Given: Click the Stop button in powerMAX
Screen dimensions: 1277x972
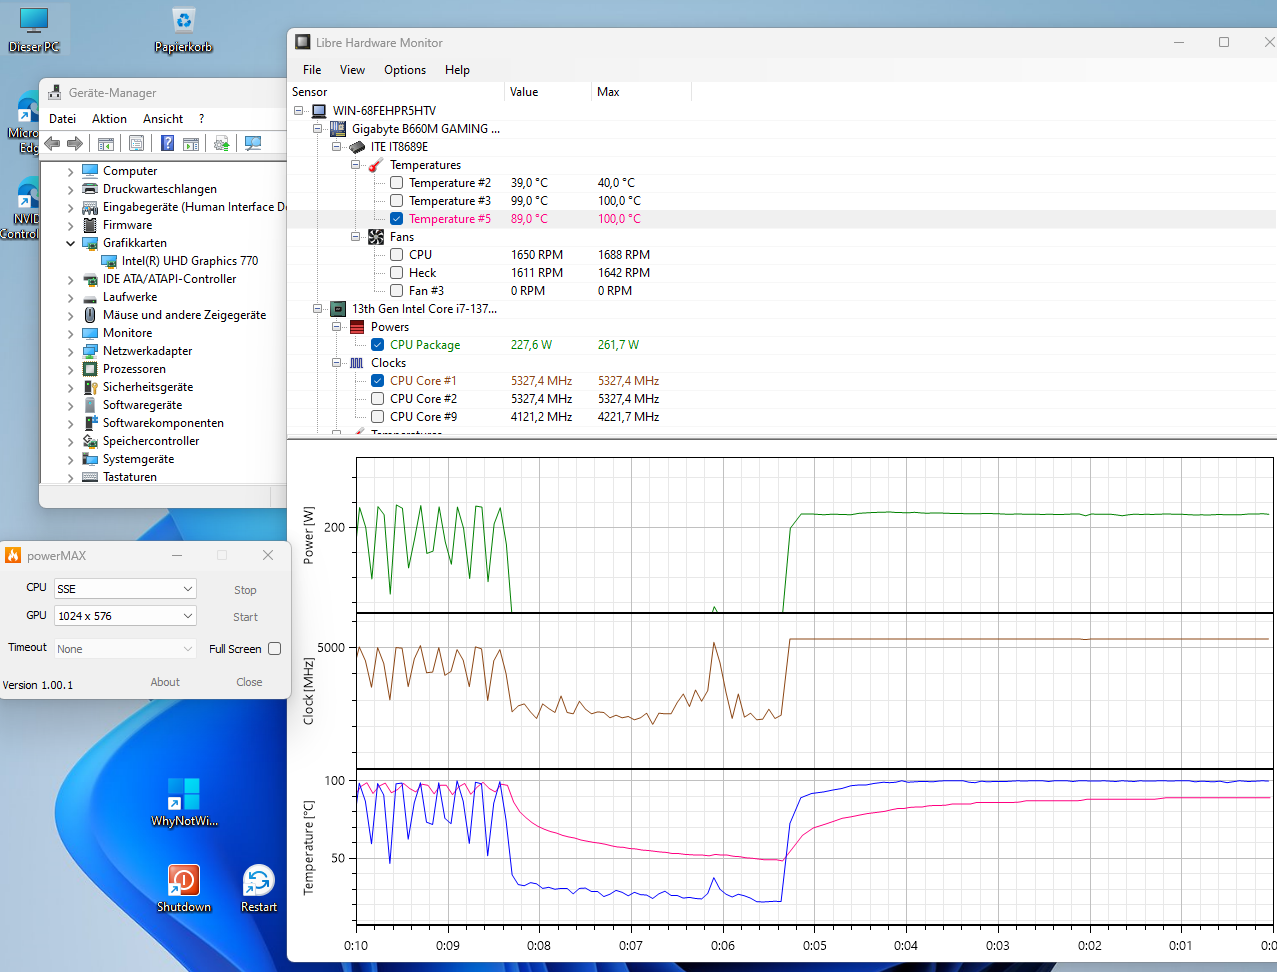Looking at the screenshot, I should (245, 590).
